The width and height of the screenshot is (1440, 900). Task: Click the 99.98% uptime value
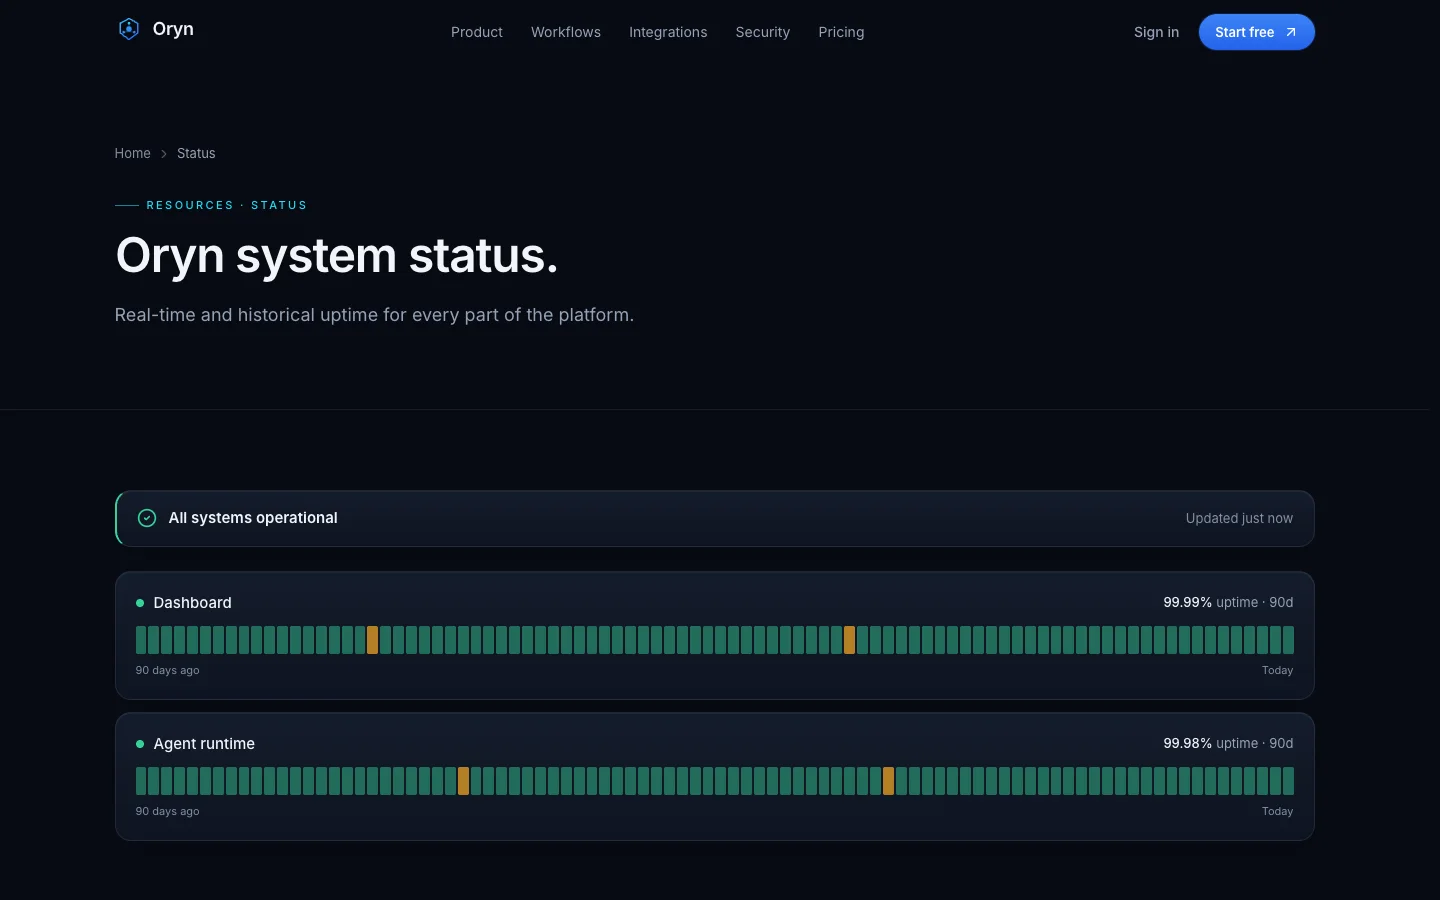(1187, 743)
